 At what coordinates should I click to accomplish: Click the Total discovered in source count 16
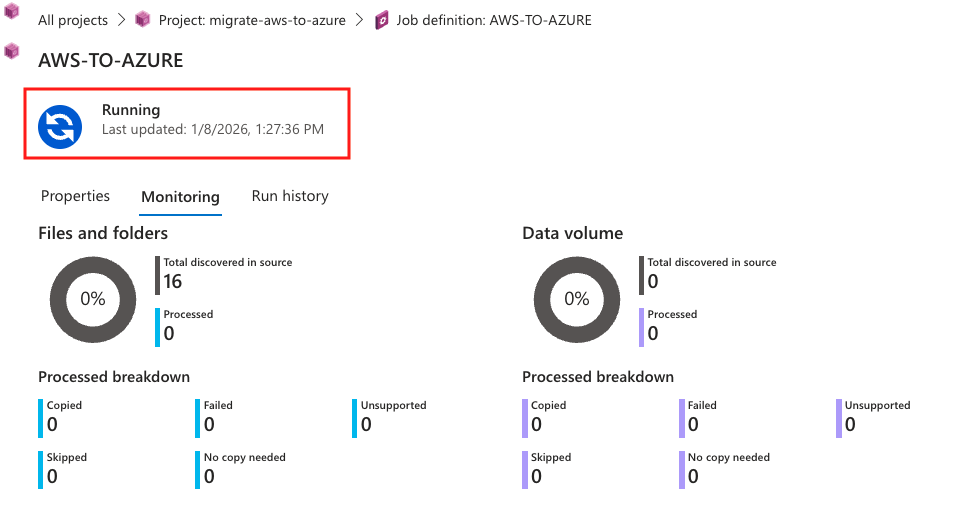click(173, 282)
